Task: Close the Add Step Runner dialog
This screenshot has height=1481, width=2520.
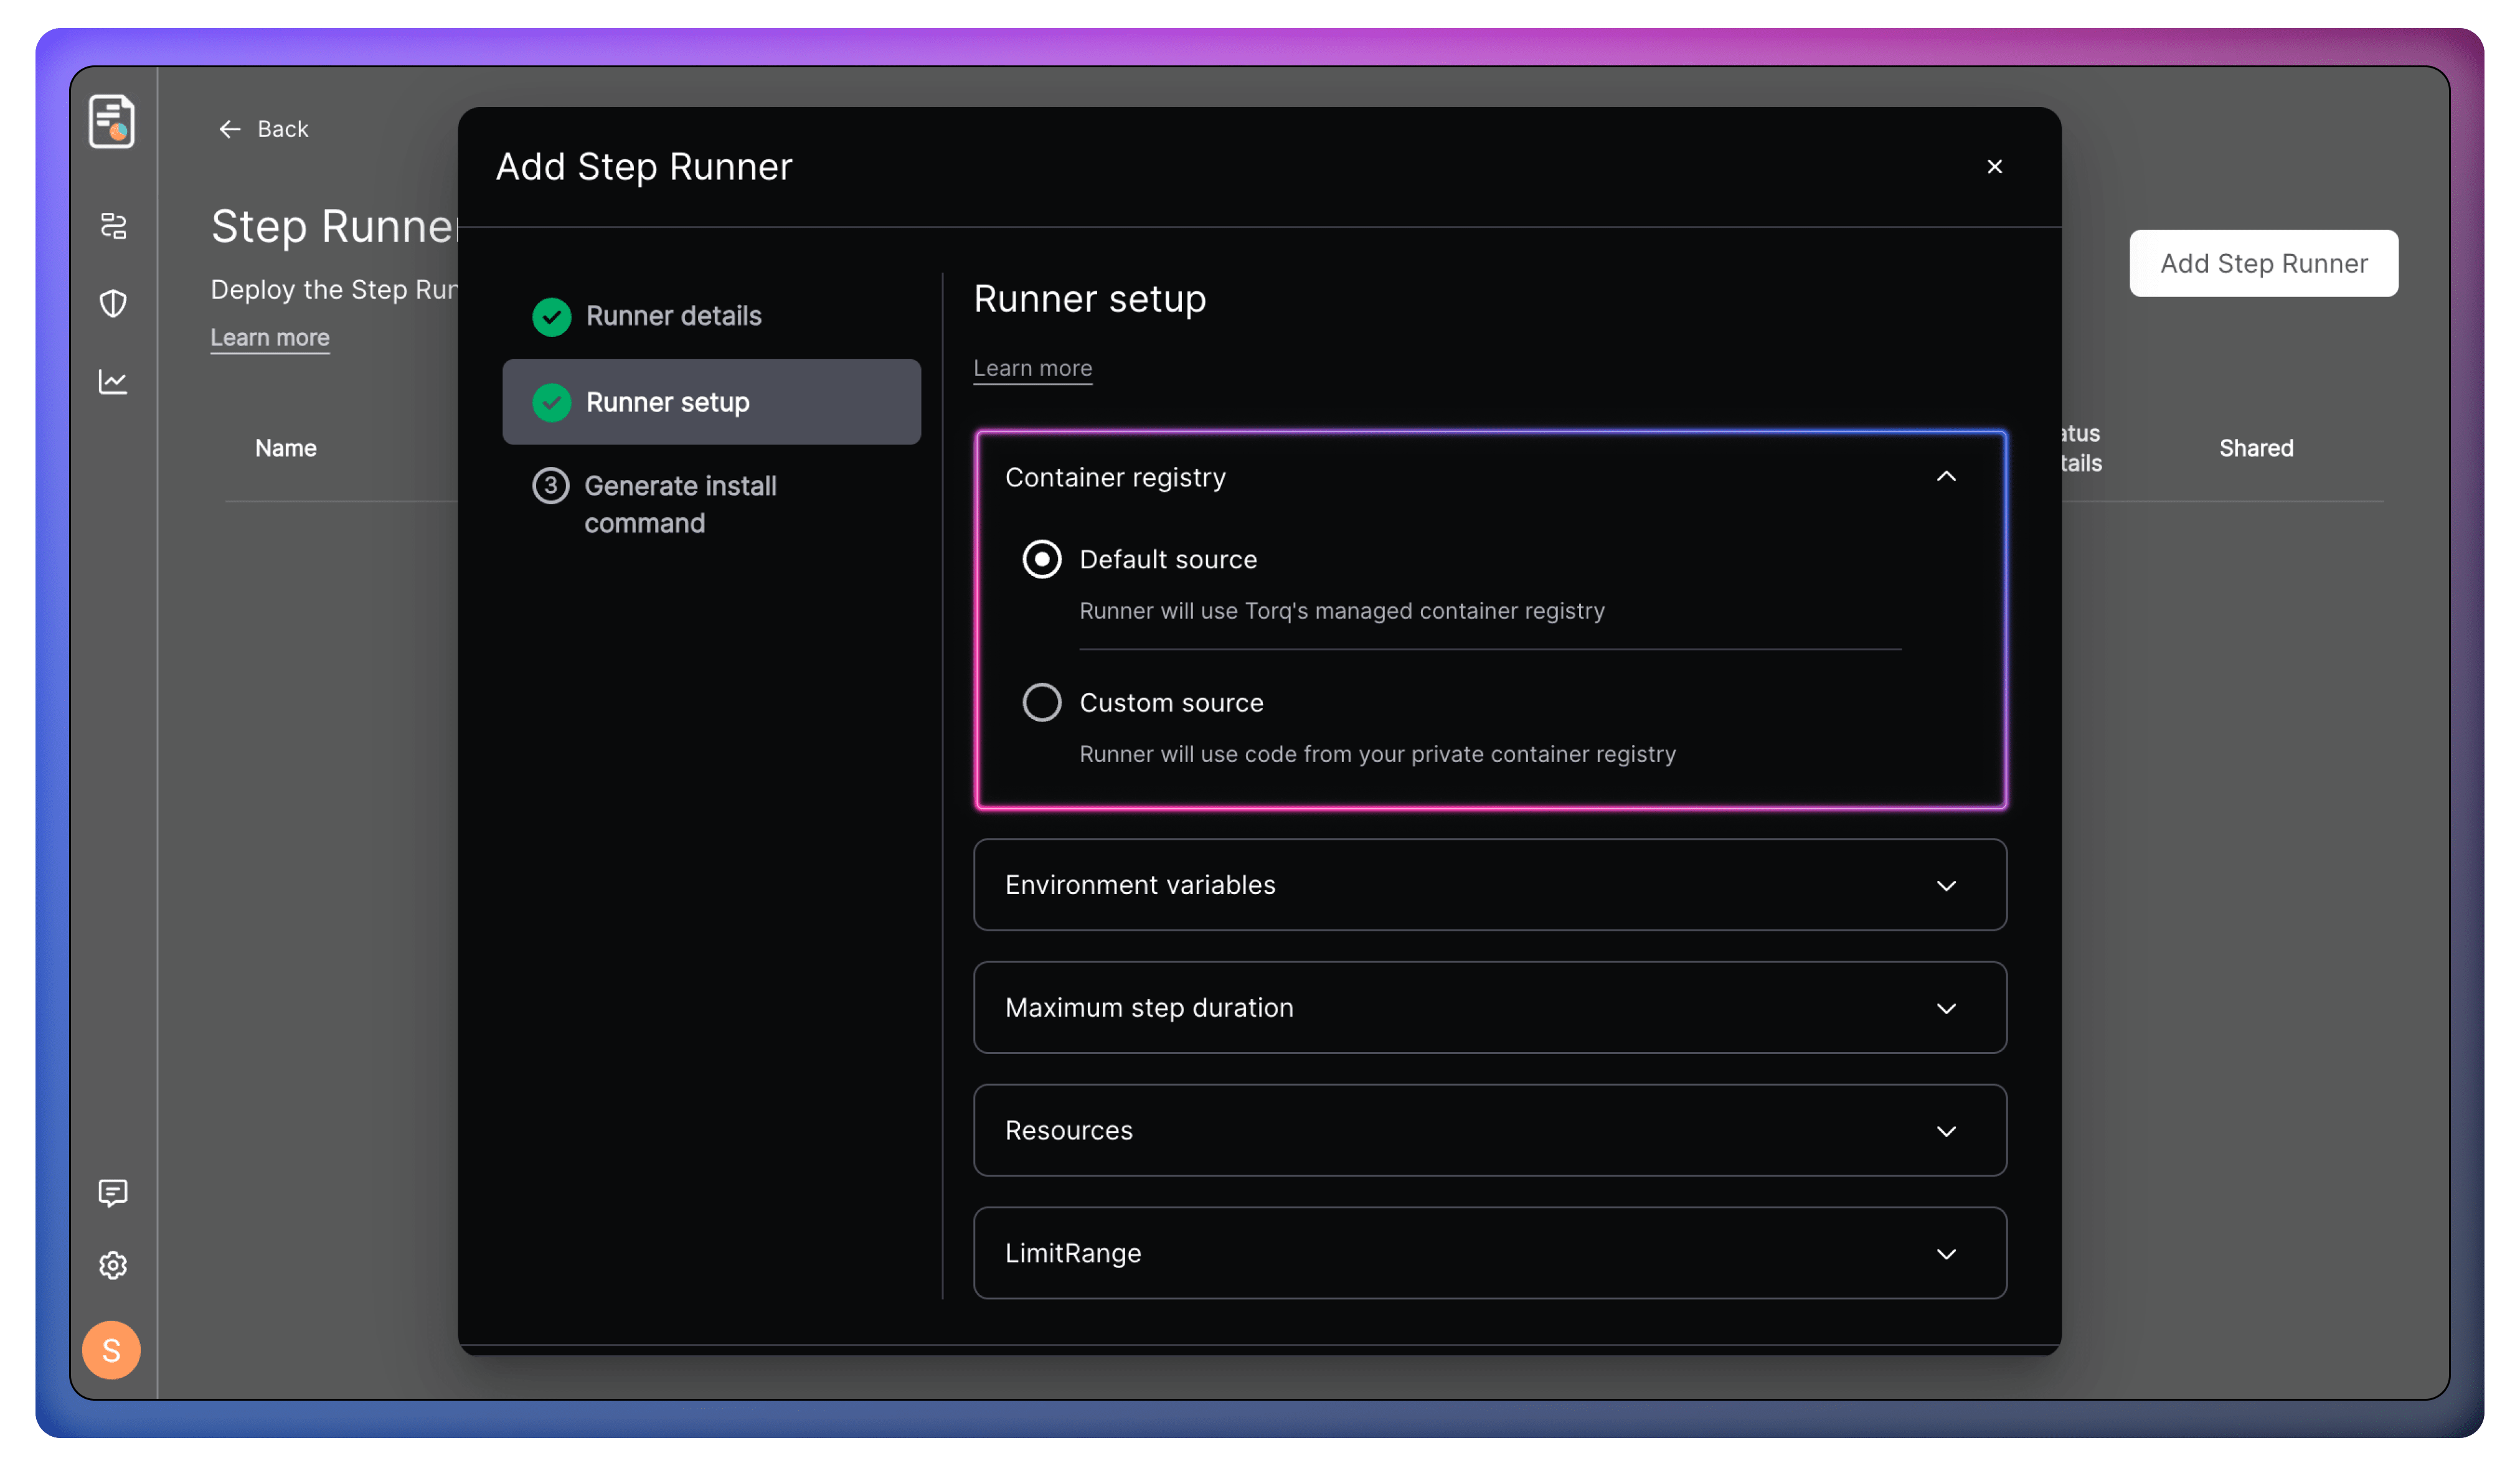Action: pos(1994,167)
